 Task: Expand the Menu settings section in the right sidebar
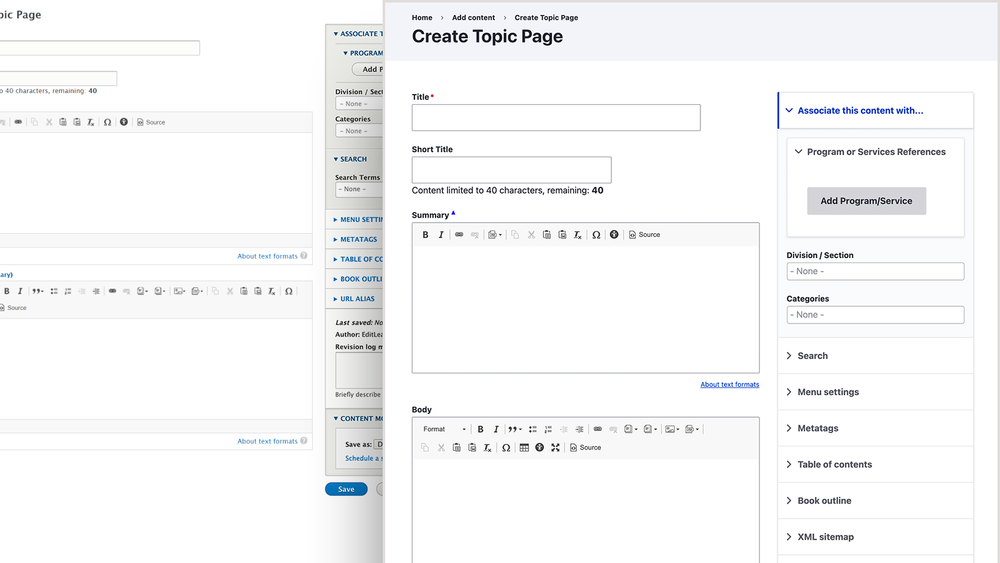pos(827,392)
